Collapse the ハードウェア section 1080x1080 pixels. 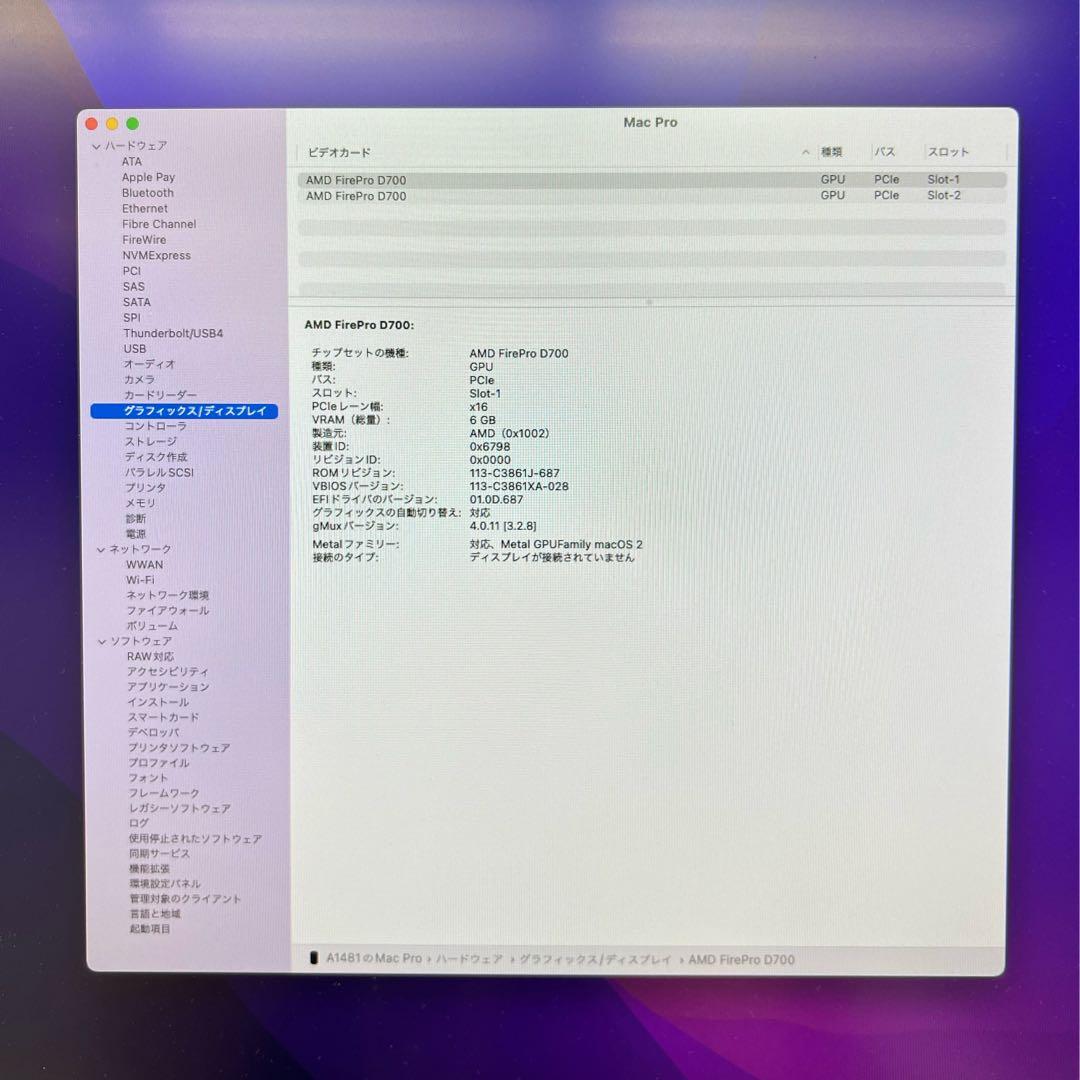96,147
